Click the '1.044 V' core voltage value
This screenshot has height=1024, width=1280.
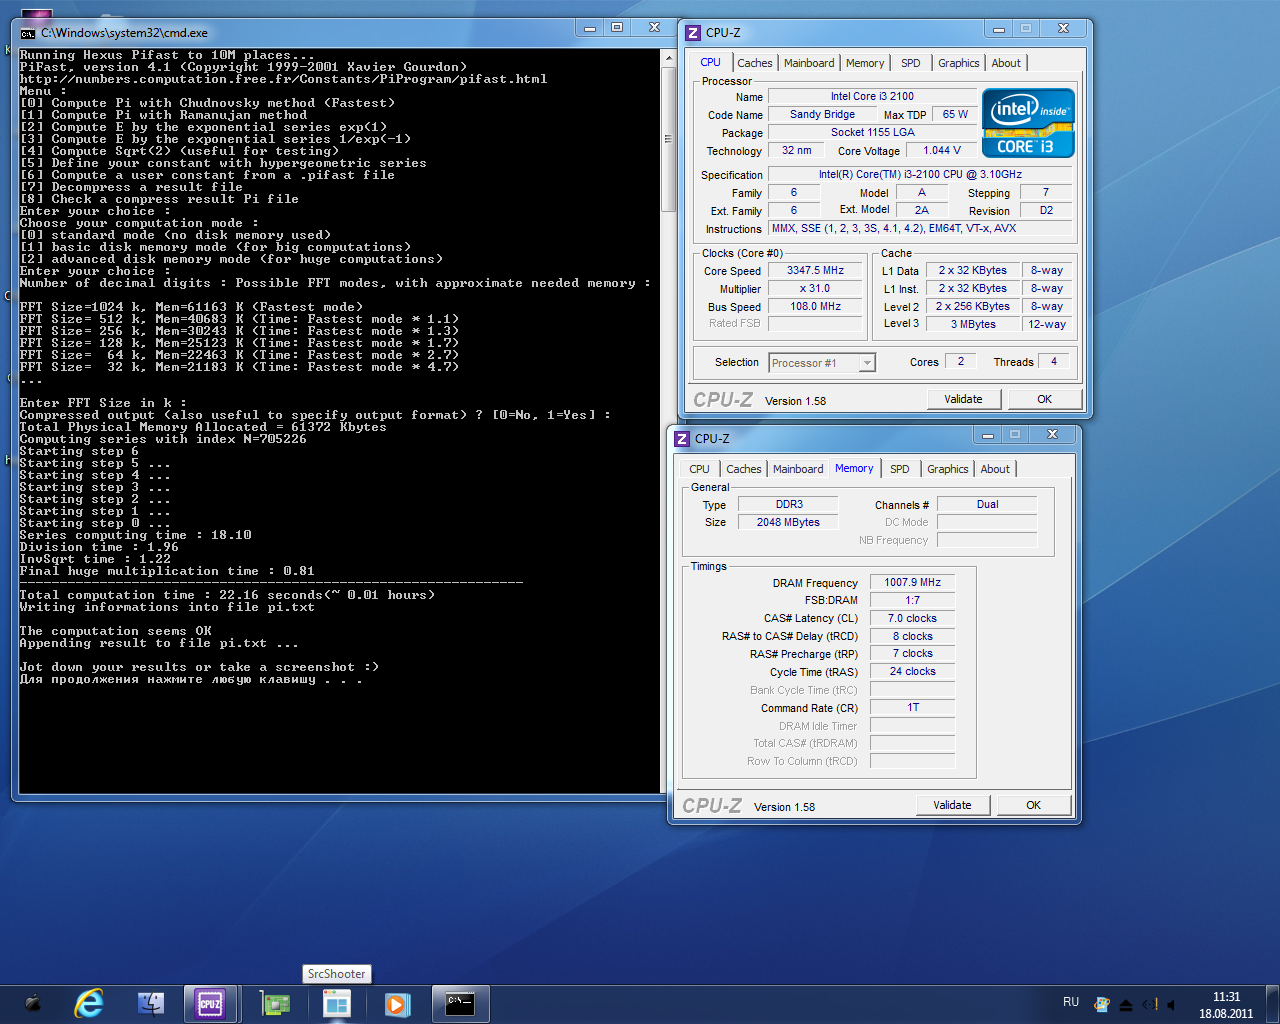coord(941,151)
